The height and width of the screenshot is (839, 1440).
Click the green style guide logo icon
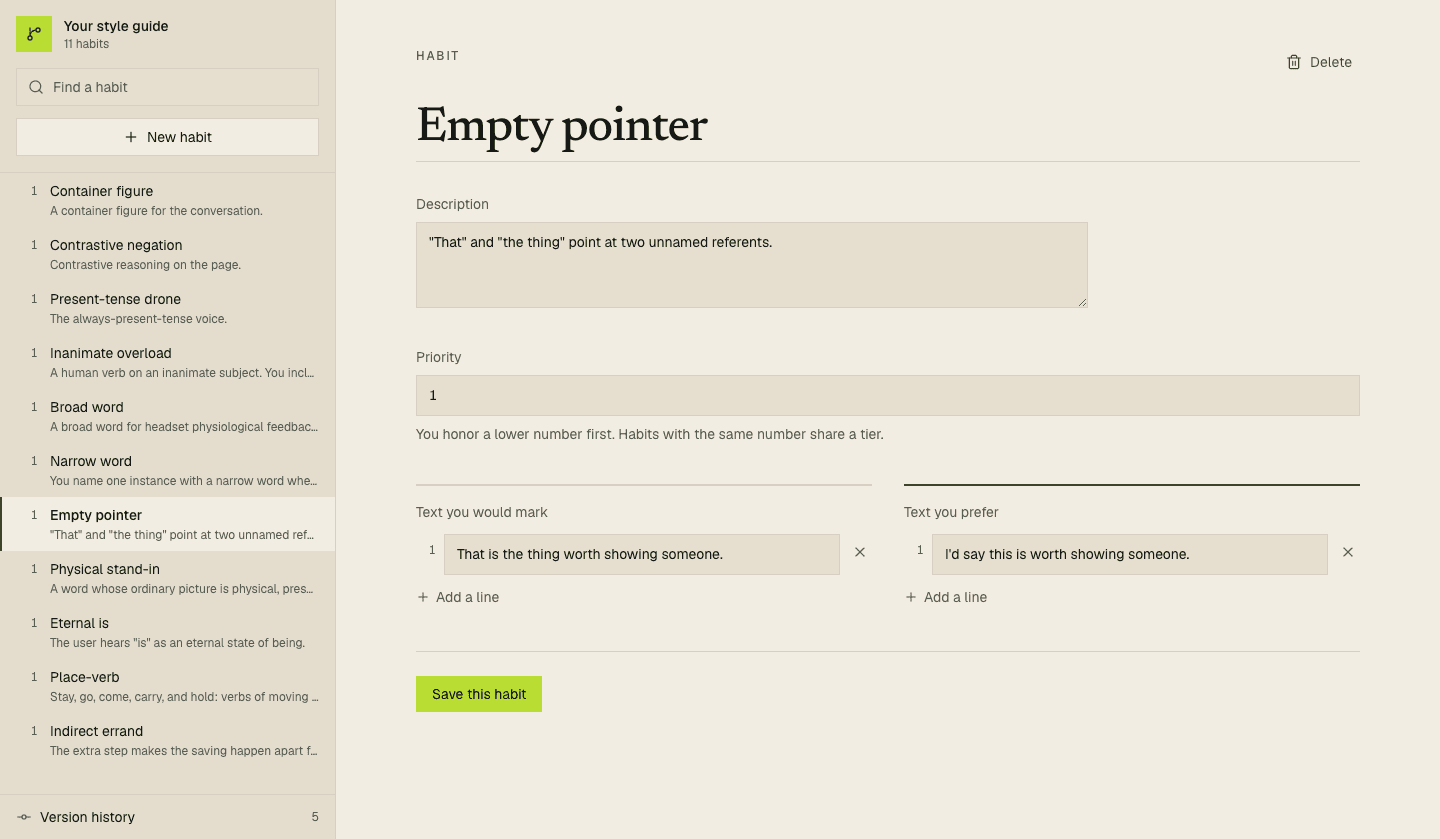(34, 34)
